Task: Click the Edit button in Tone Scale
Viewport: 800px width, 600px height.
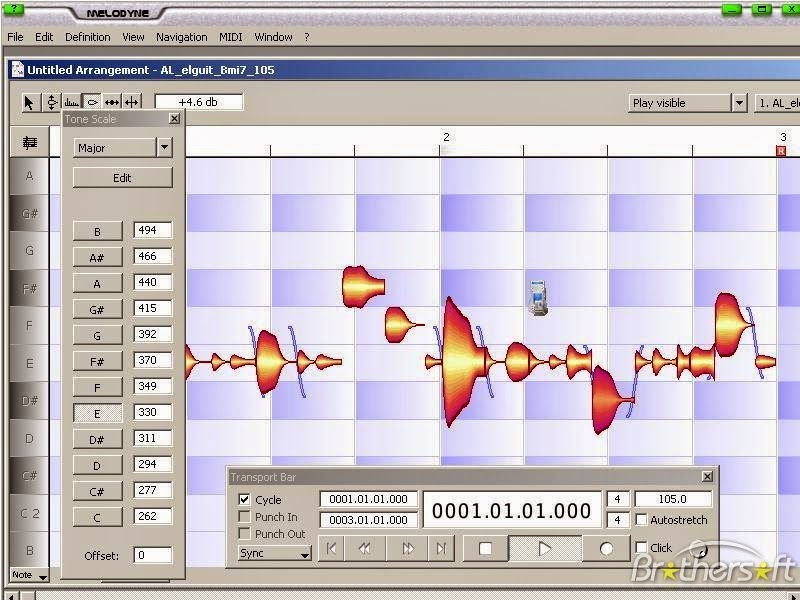Action: click(x=122, y=178)
